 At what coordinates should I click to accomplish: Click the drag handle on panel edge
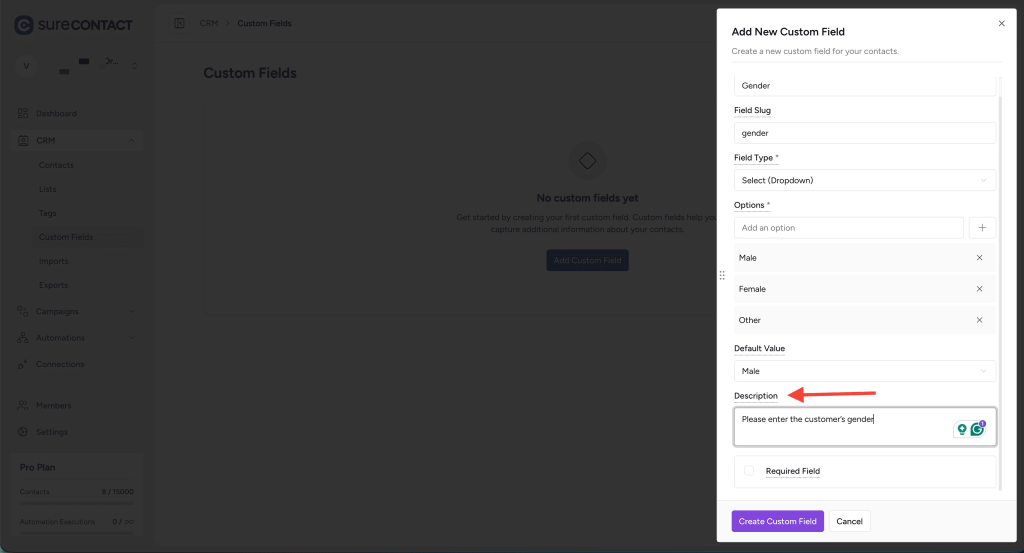(722, 275)
